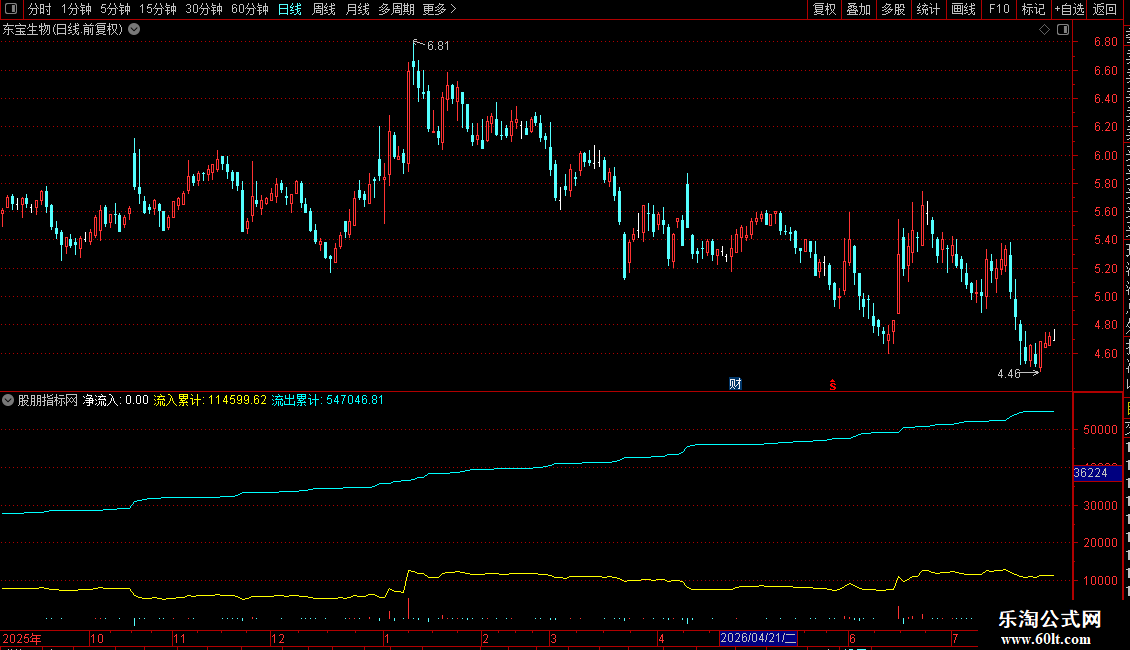Click the 叠加 overlay button
1130x650 pixels.
[858, 9]
